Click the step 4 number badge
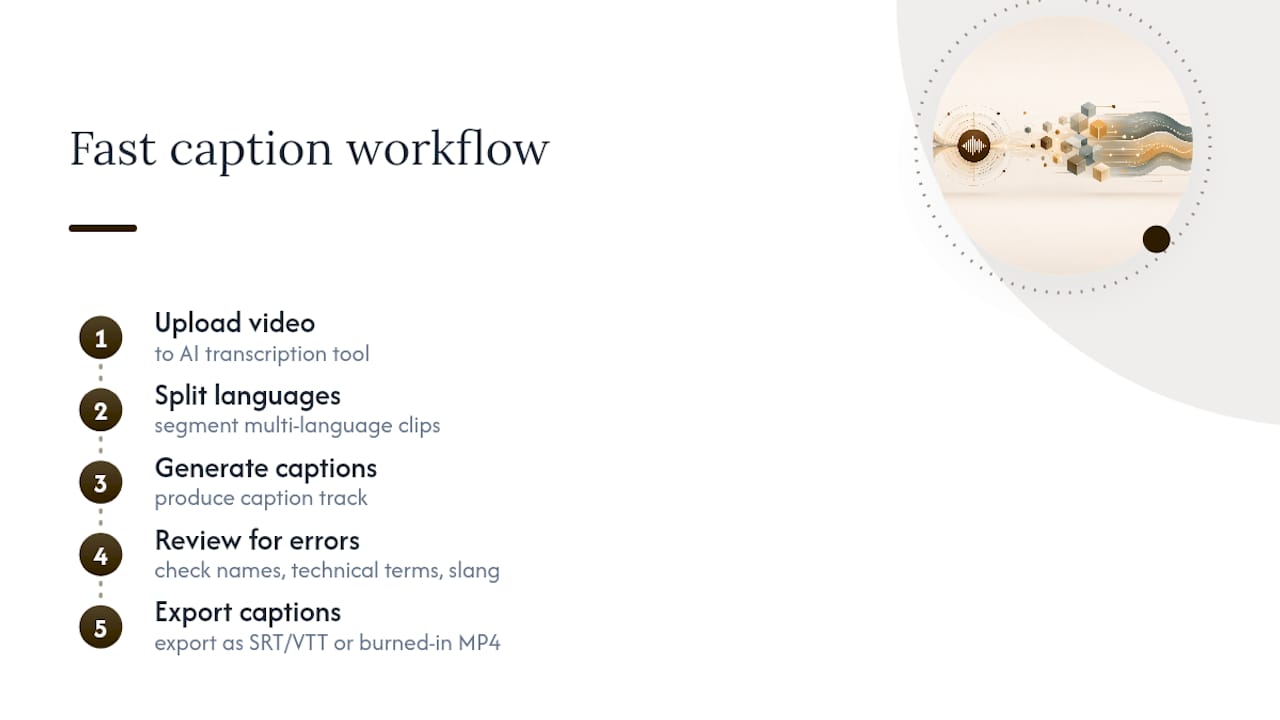Screen dimensions: 1280x720 (x=100, y=555)
